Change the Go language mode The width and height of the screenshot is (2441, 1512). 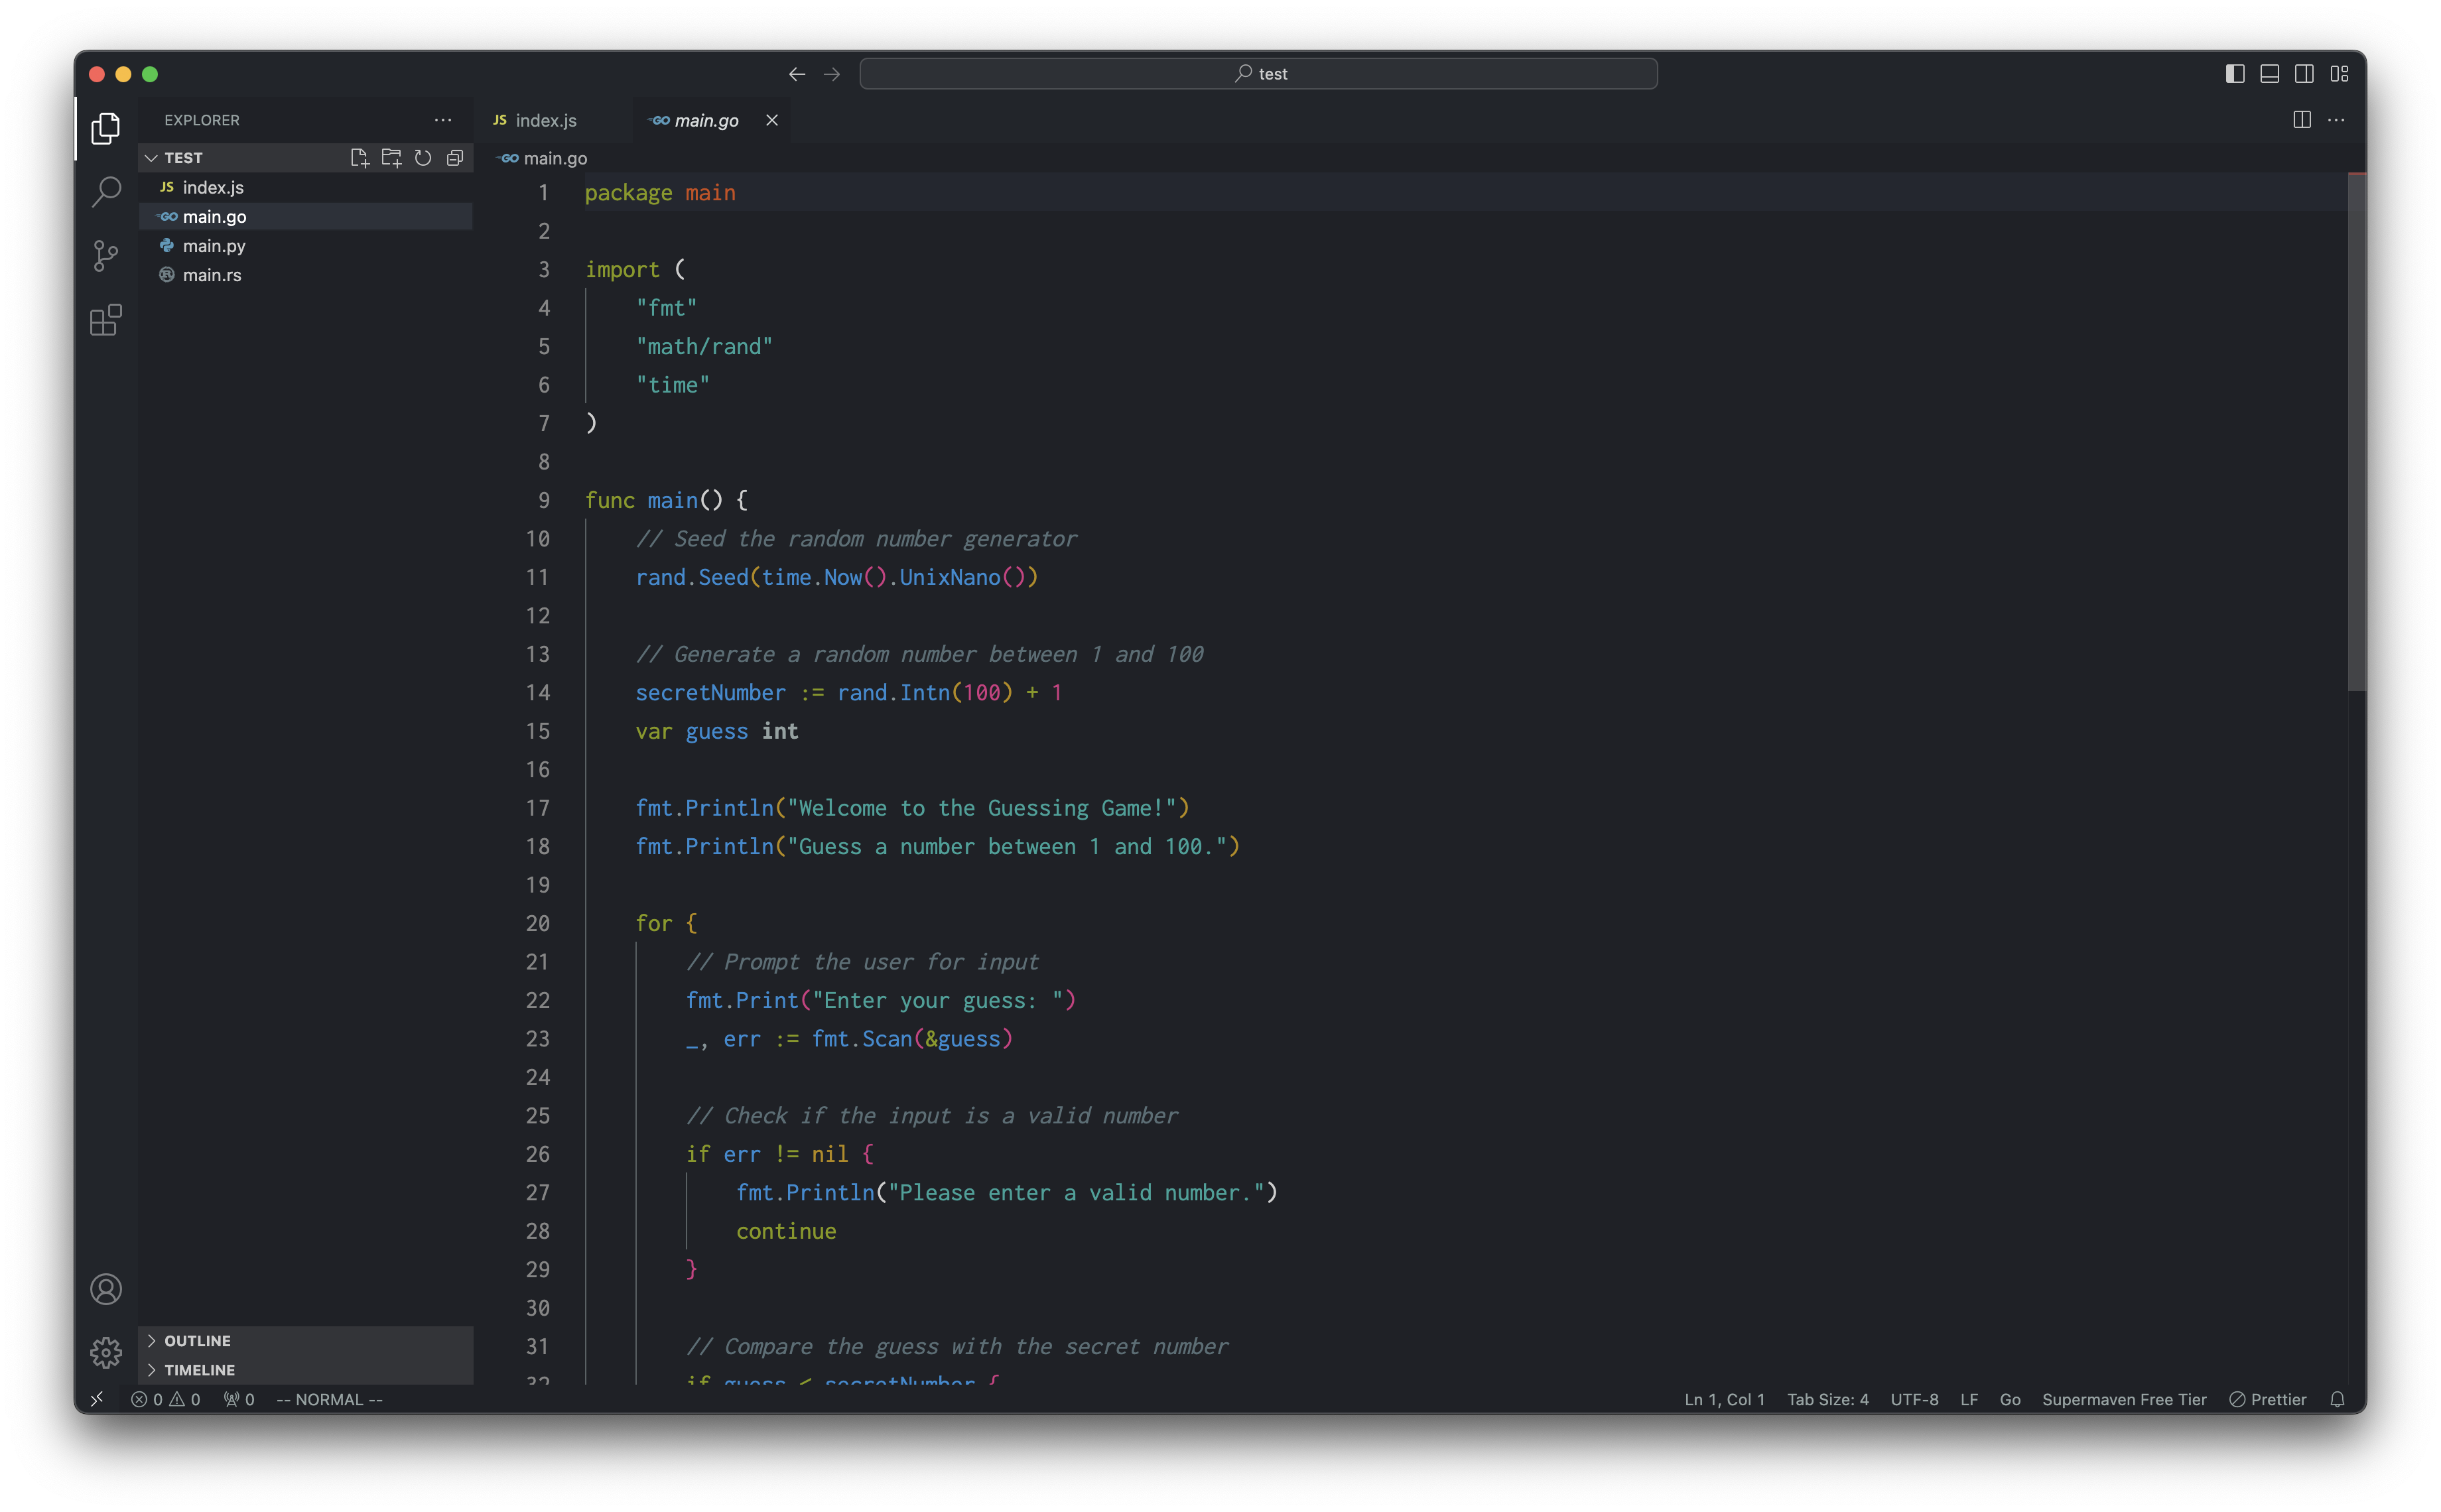point(2010,1399)
